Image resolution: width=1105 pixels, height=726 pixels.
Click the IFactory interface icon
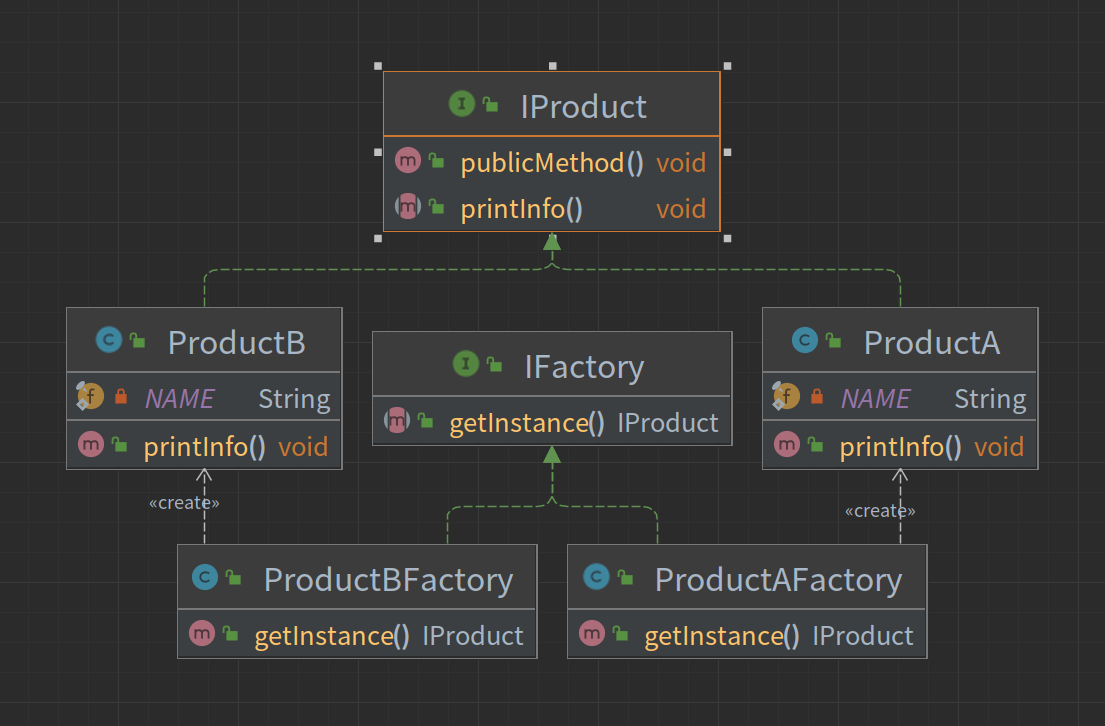coord(465,365)
